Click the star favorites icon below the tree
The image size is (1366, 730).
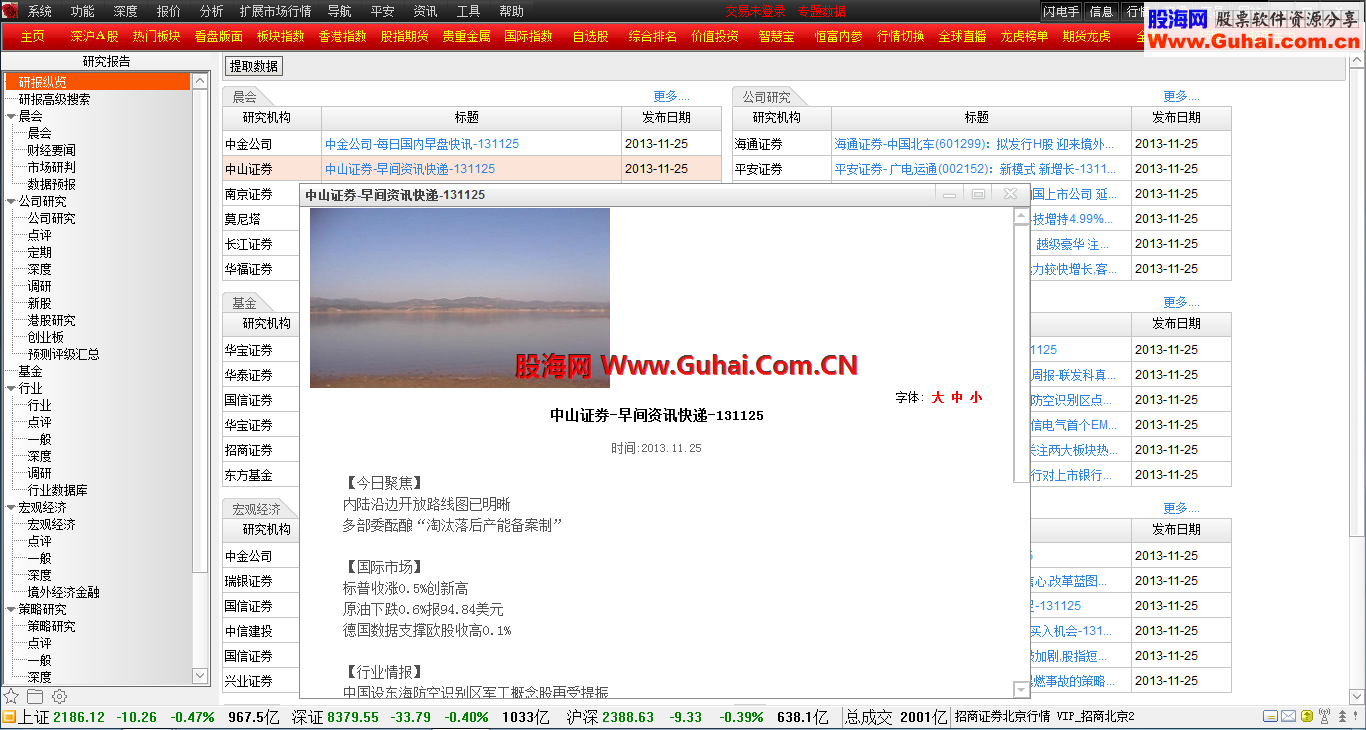tap(11, 696)
